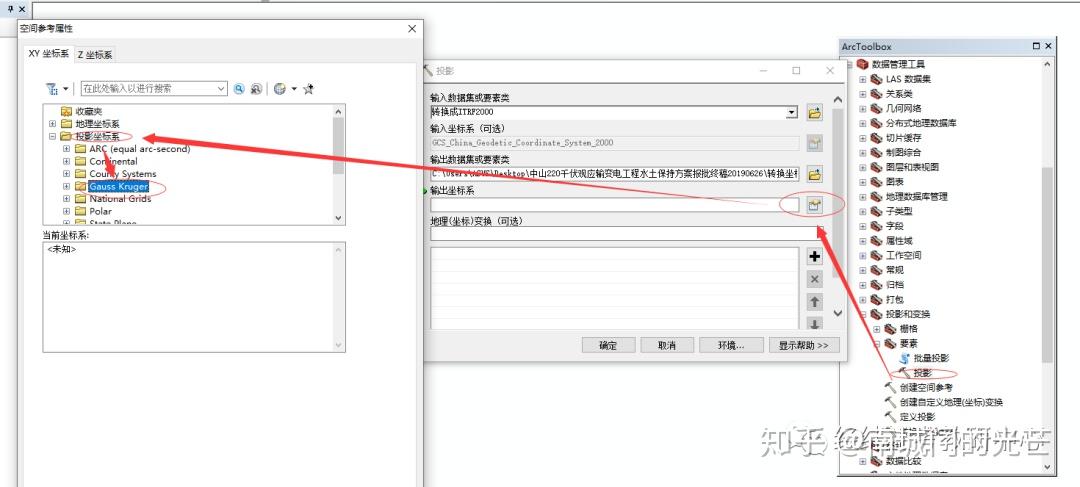Image resolution: width=1080 pixels, height=487 pixels.
Task: Click the move up arrow button
Action: click(815, 302)
